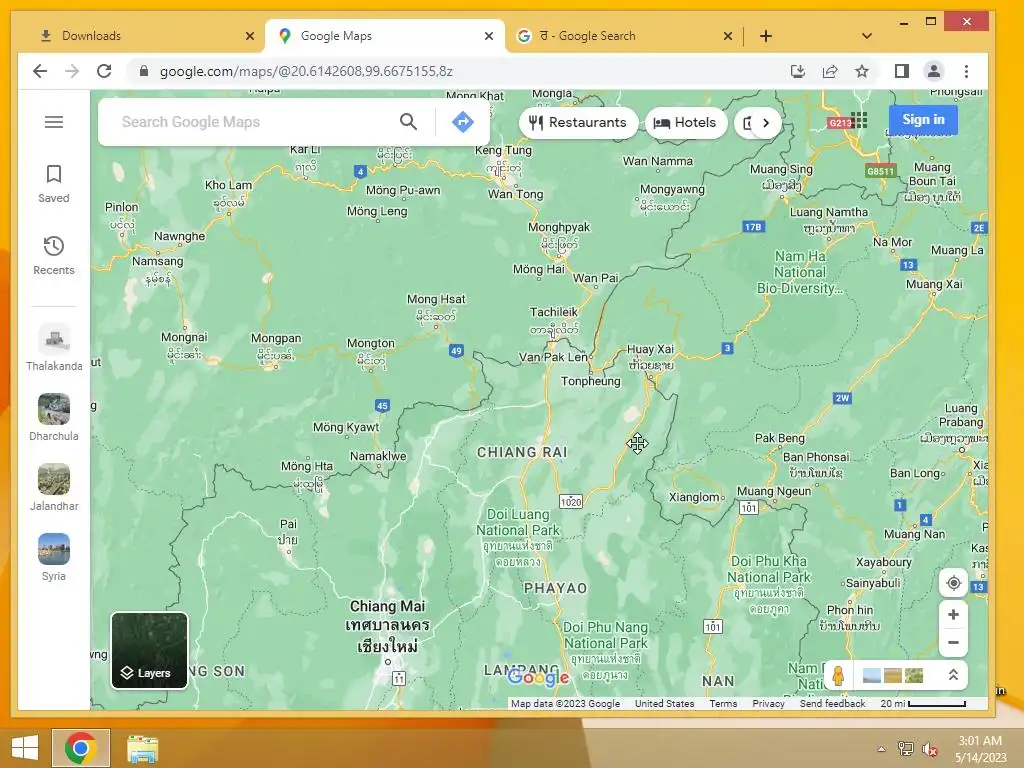
Task: Click in the Search Google Maps field
Action: (255, 121)
